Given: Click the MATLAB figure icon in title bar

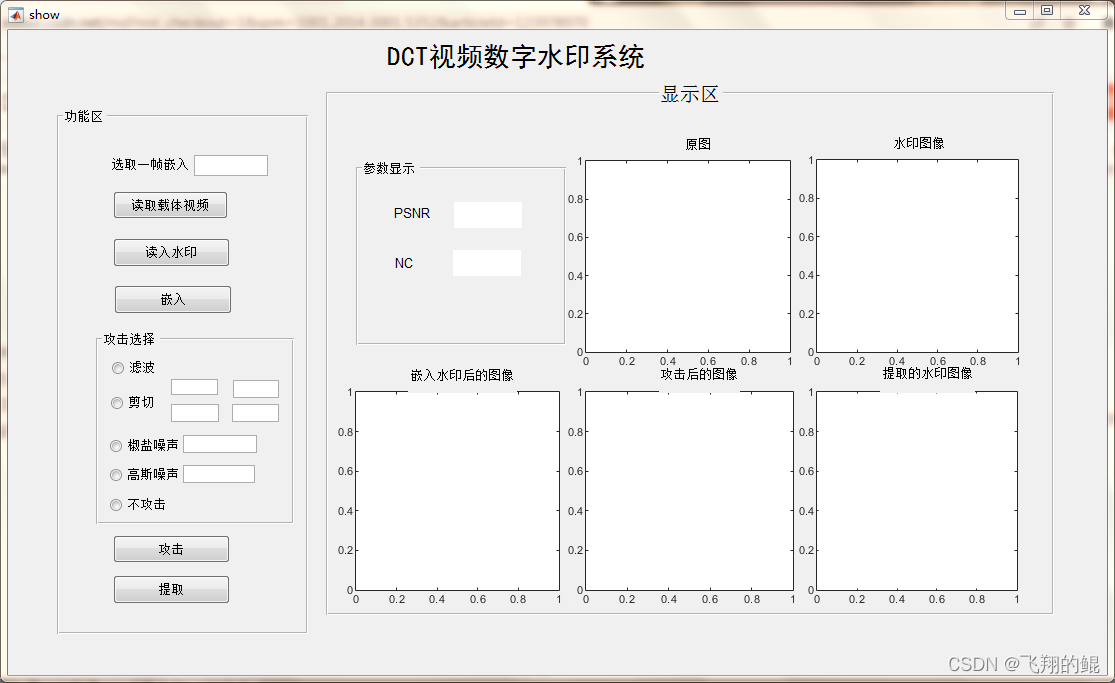Looking at the screenshot, I should pos(14,13).
